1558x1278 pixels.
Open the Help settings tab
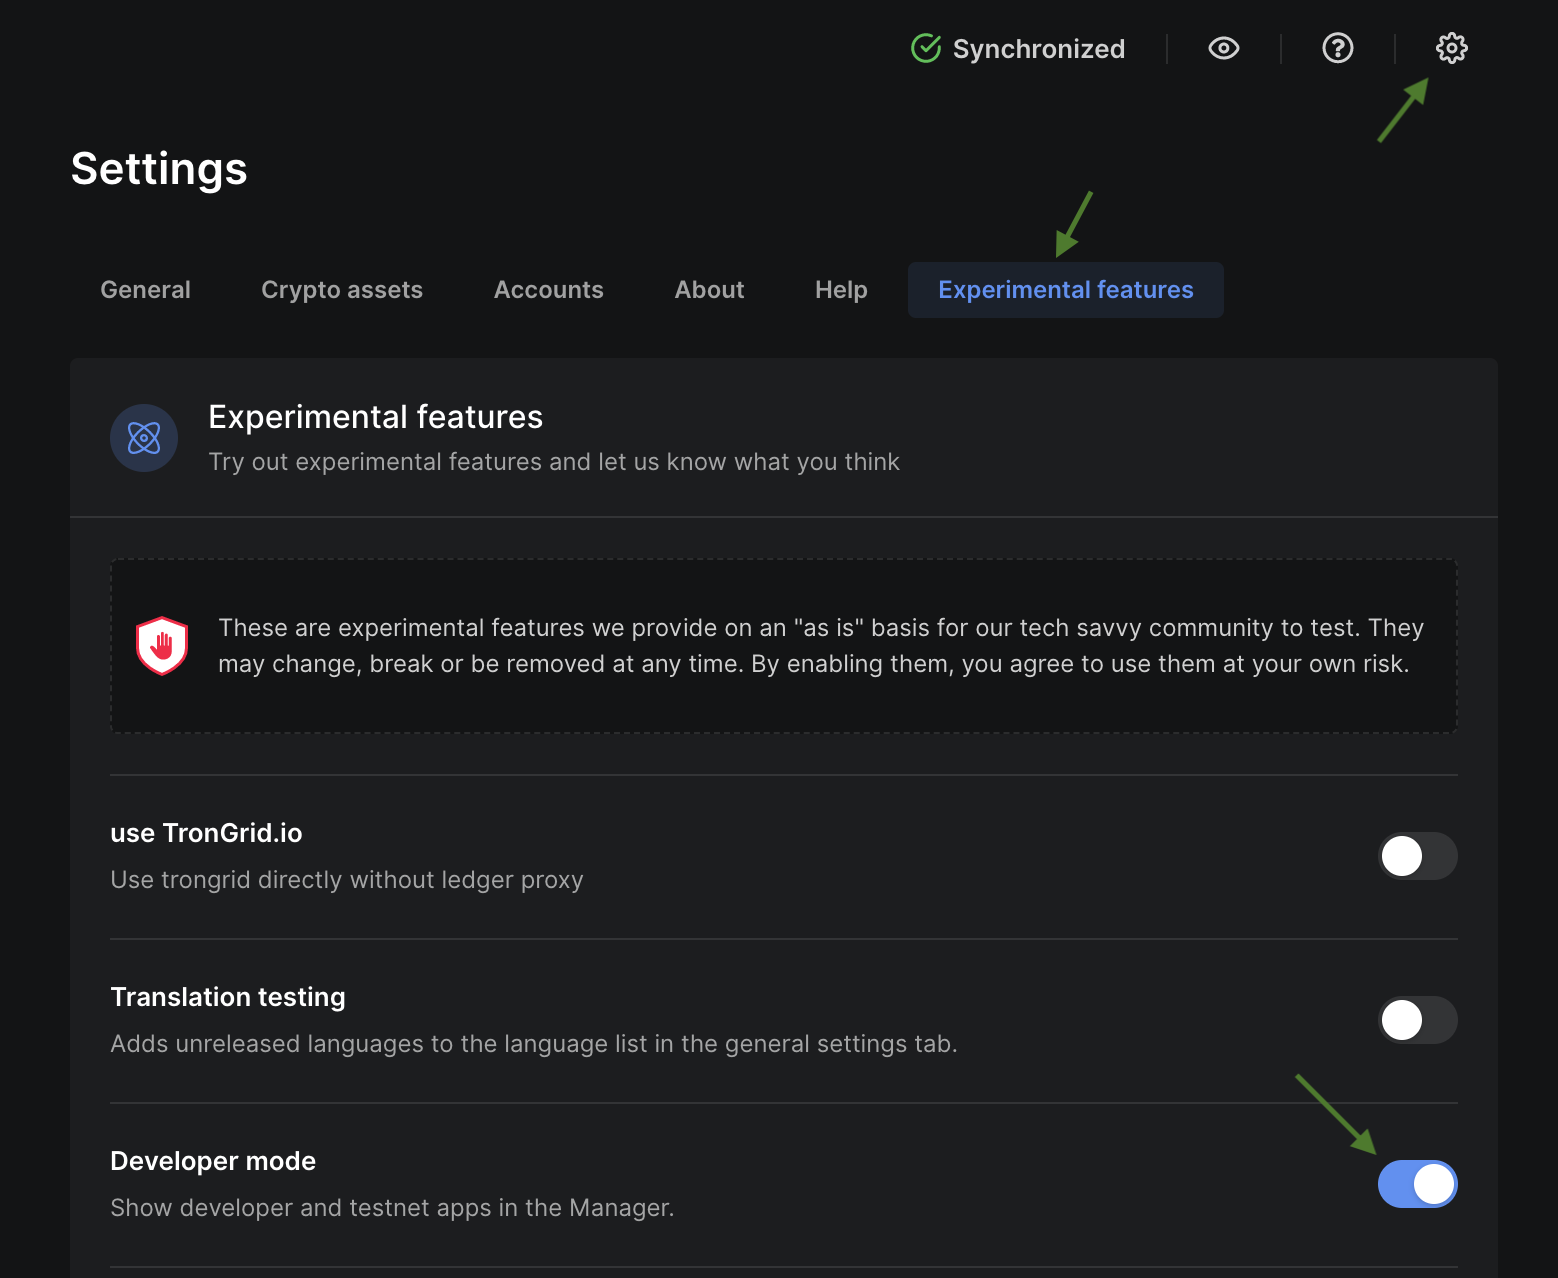(x=841, y=290)
